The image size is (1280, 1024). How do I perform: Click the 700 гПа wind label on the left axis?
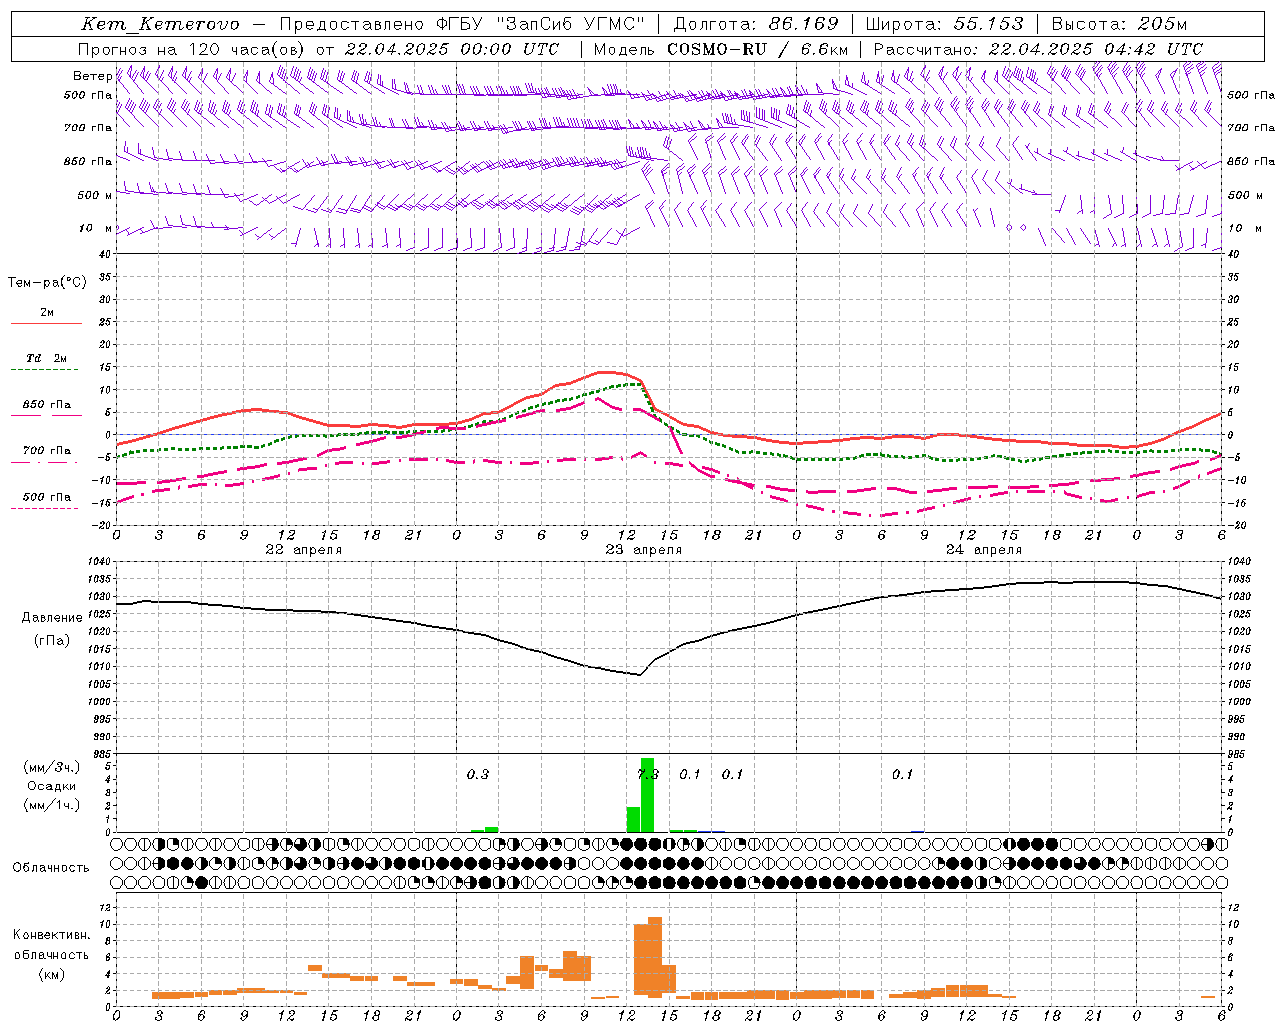coord(88,128)
